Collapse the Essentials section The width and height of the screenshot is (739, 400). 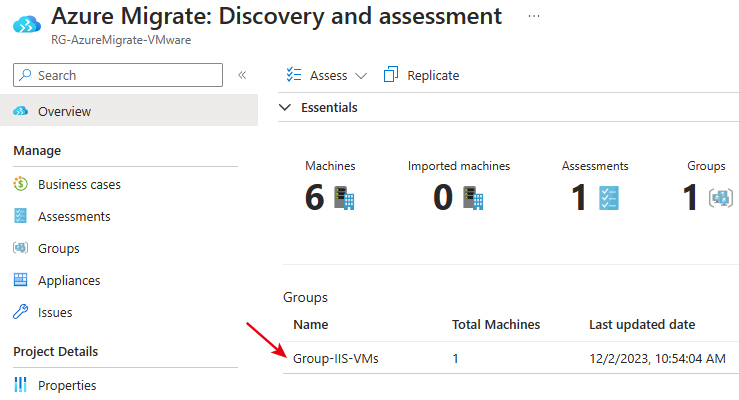click(x=285, y=107)
